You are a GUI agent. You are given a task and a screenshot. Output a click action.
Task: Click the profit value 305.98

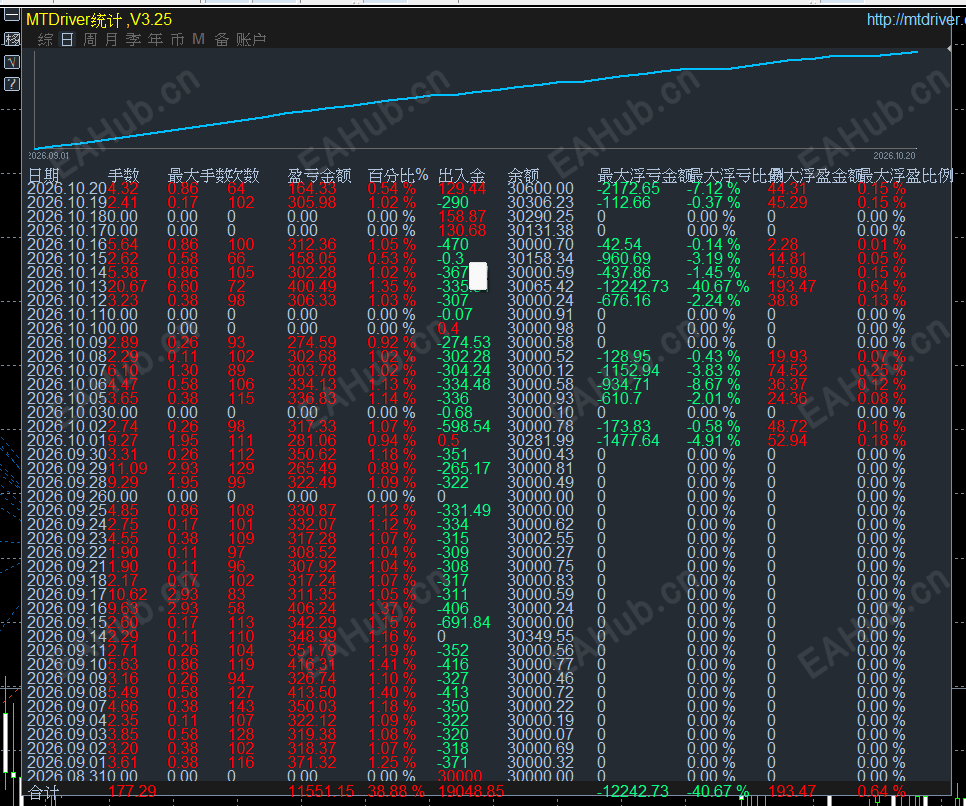pos(312,203)
